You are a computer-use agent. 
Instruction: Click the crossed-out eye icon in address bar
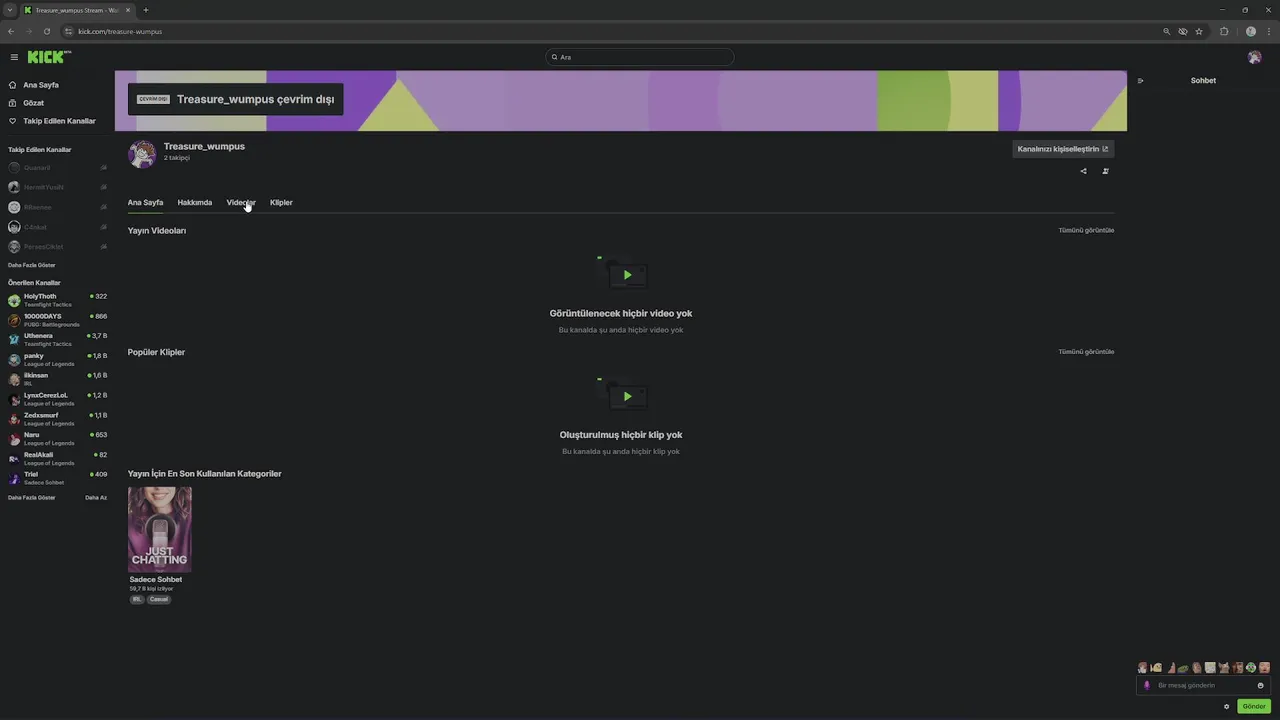tap(1182, 31)
